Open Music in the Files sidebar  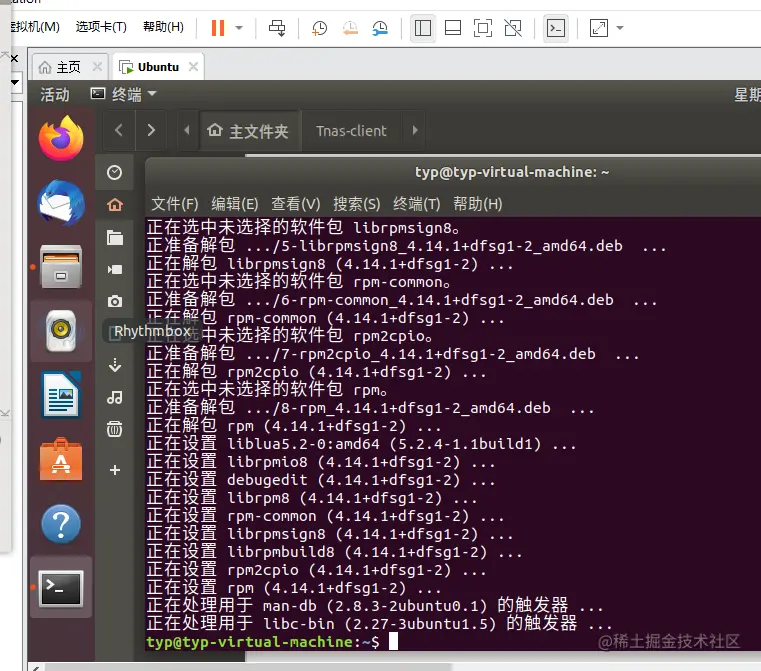pos(115,397)
